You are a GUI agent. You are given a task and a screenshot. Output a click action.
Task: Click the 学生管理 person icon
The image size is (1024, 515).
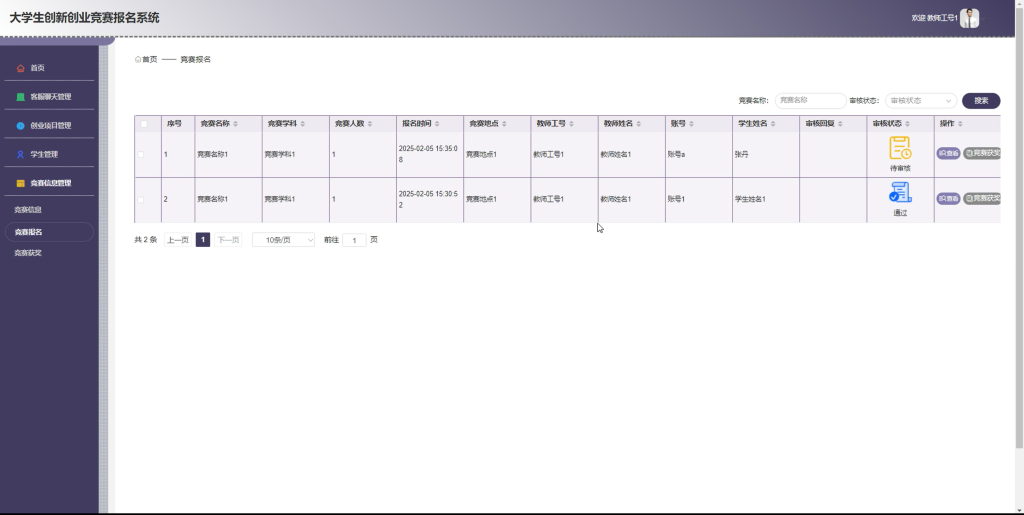[x=20, y=154]
